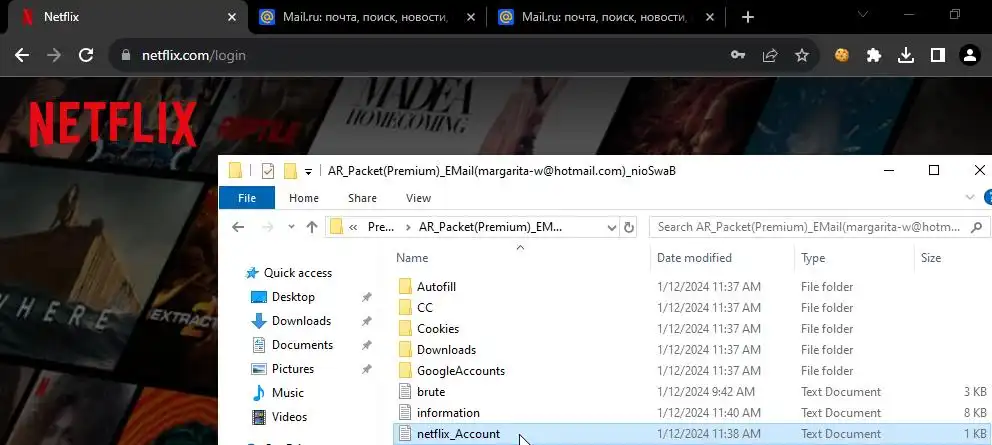Click the New folder icon in Explorer title bar

[x=290, y=171]
